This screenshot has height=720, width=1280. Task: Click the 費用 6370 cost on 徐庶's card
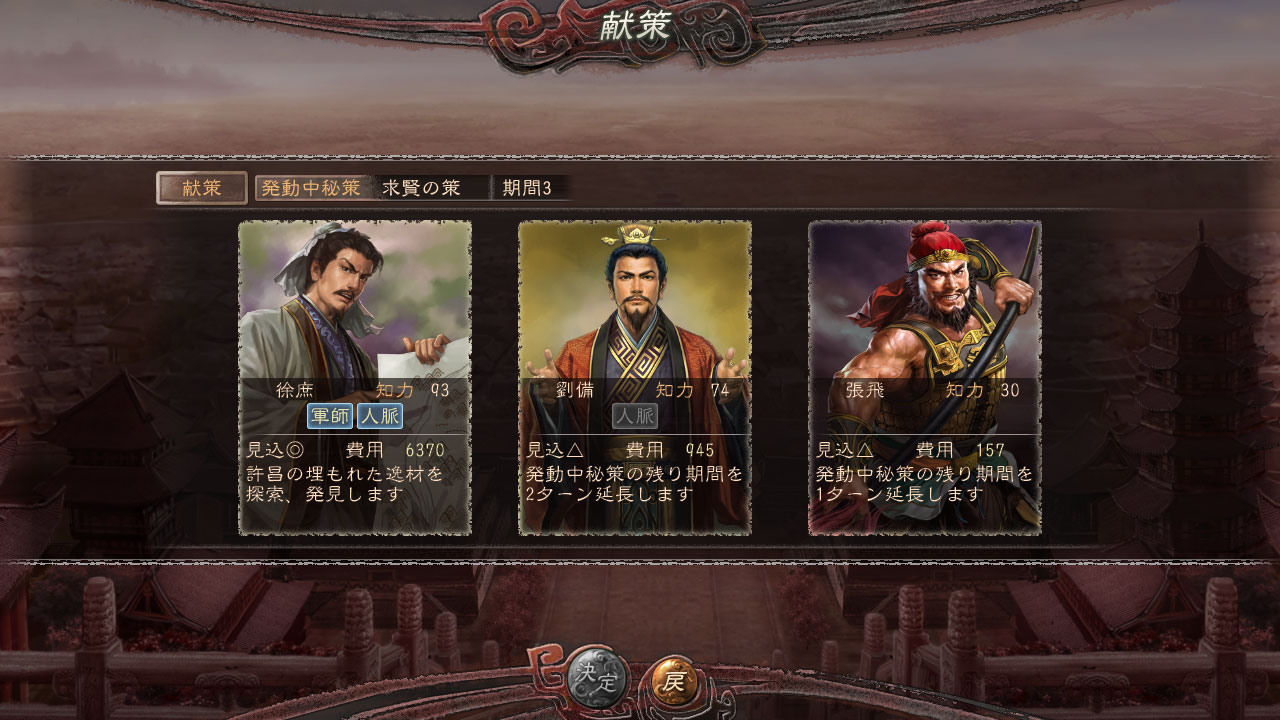[395, 450]
